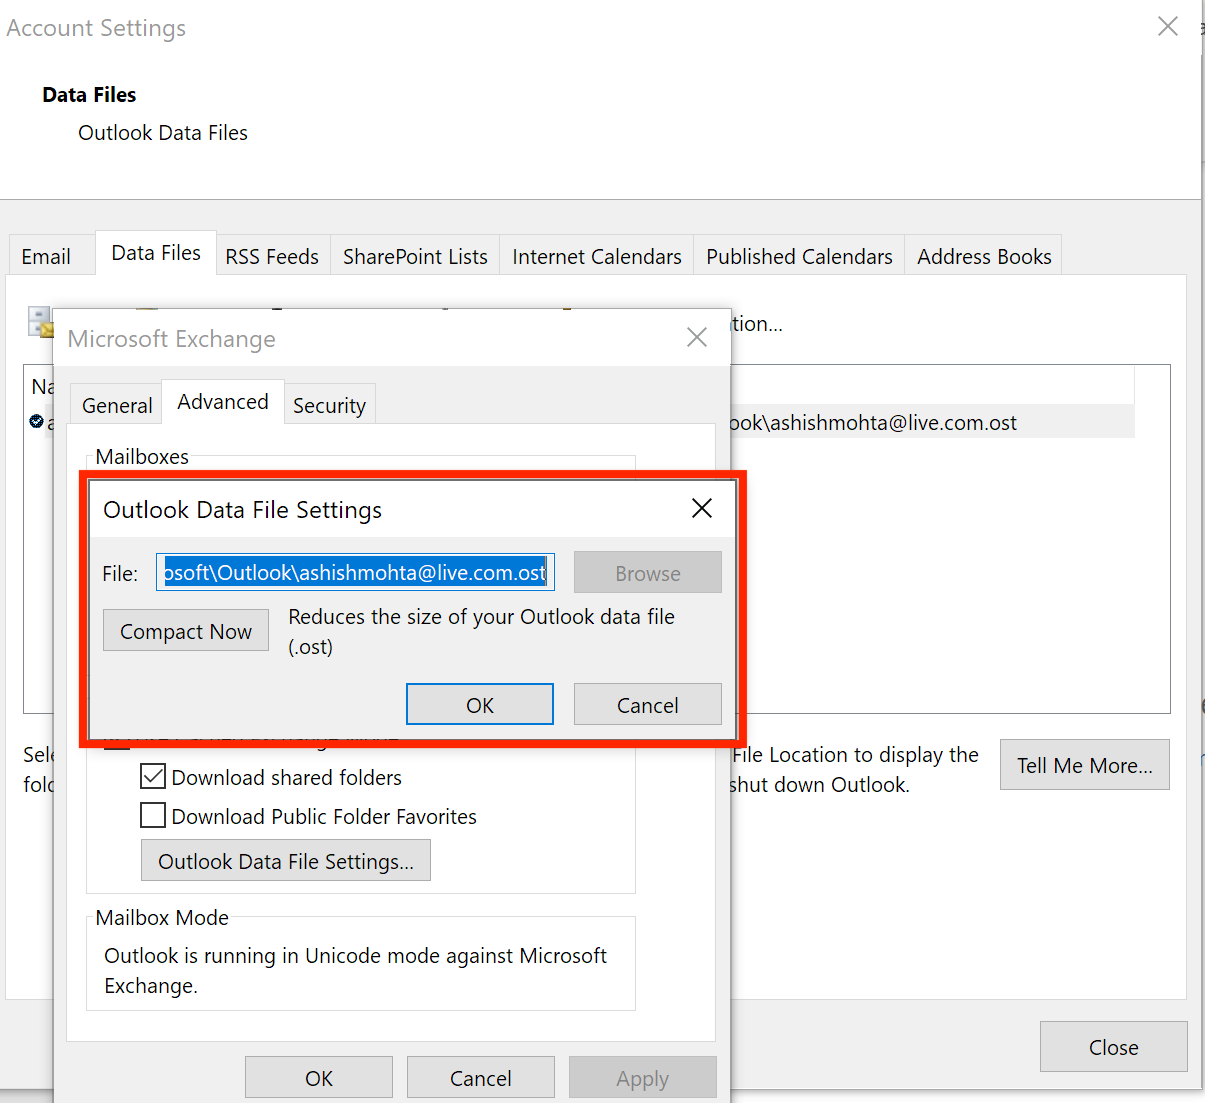Click Compact Now to shrink the data file
The image size is (1205, 1103).
(x=185, y=630)
